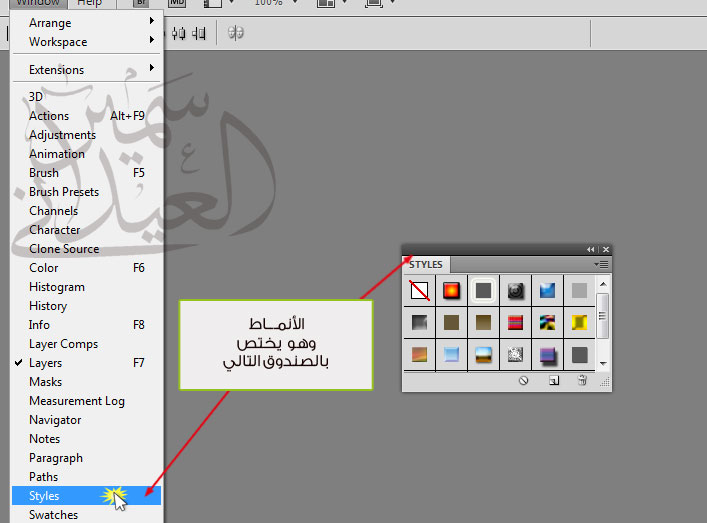Apply the Default Style (None) swatch
Image resolution: width=707 pixels, height=523 pixels.
coord(419,291)
